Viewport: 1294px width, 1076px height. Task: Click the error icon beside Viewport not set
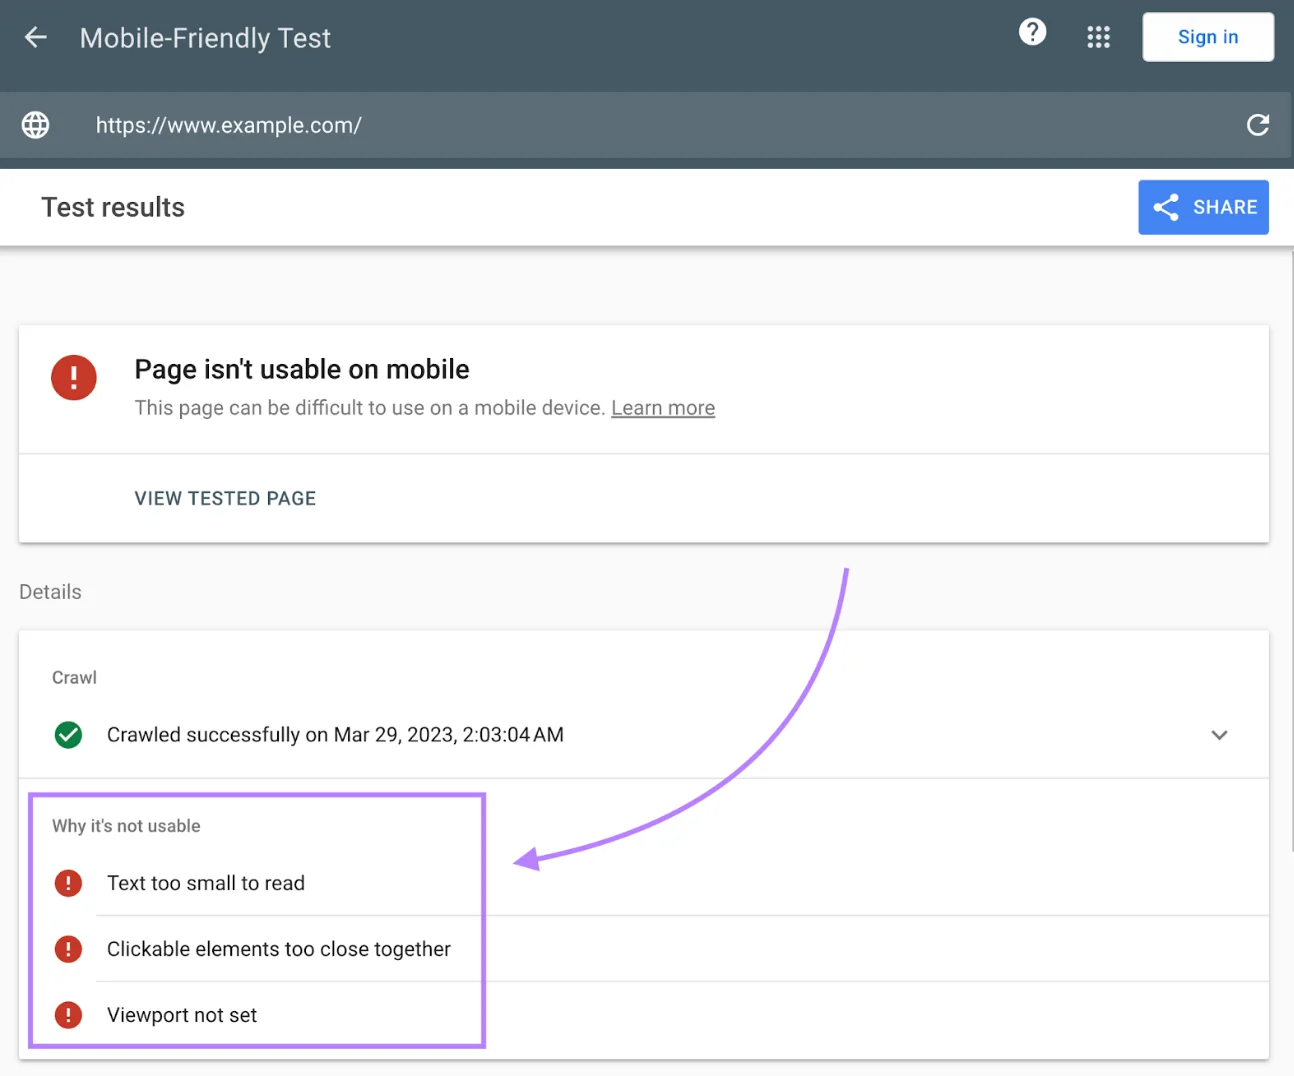click(67, 1014)
